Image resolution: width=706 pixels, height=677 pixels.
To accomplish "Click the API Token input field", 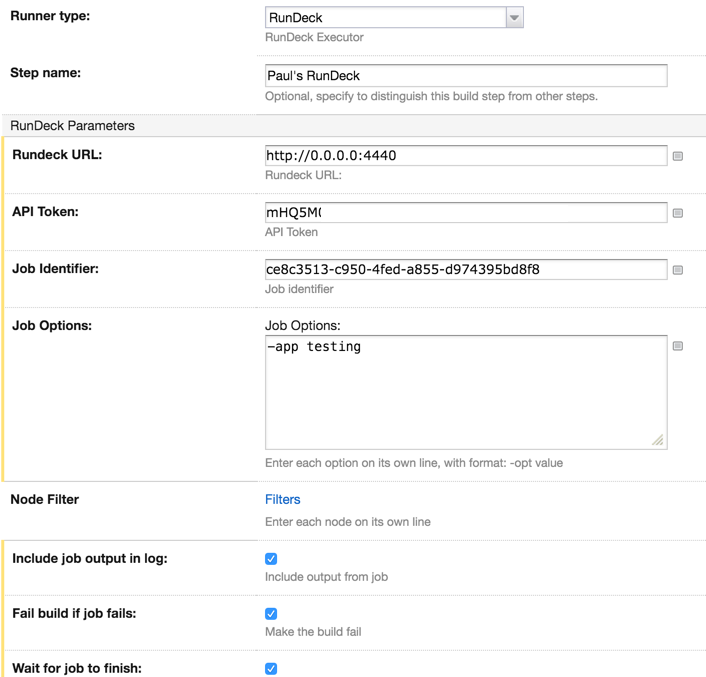I will coord(466,212).
